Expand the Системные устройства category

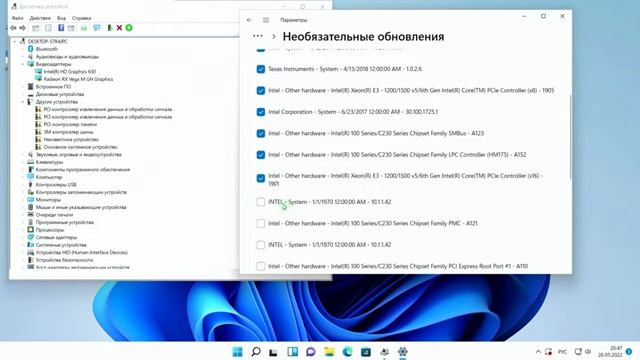point(23,245)
